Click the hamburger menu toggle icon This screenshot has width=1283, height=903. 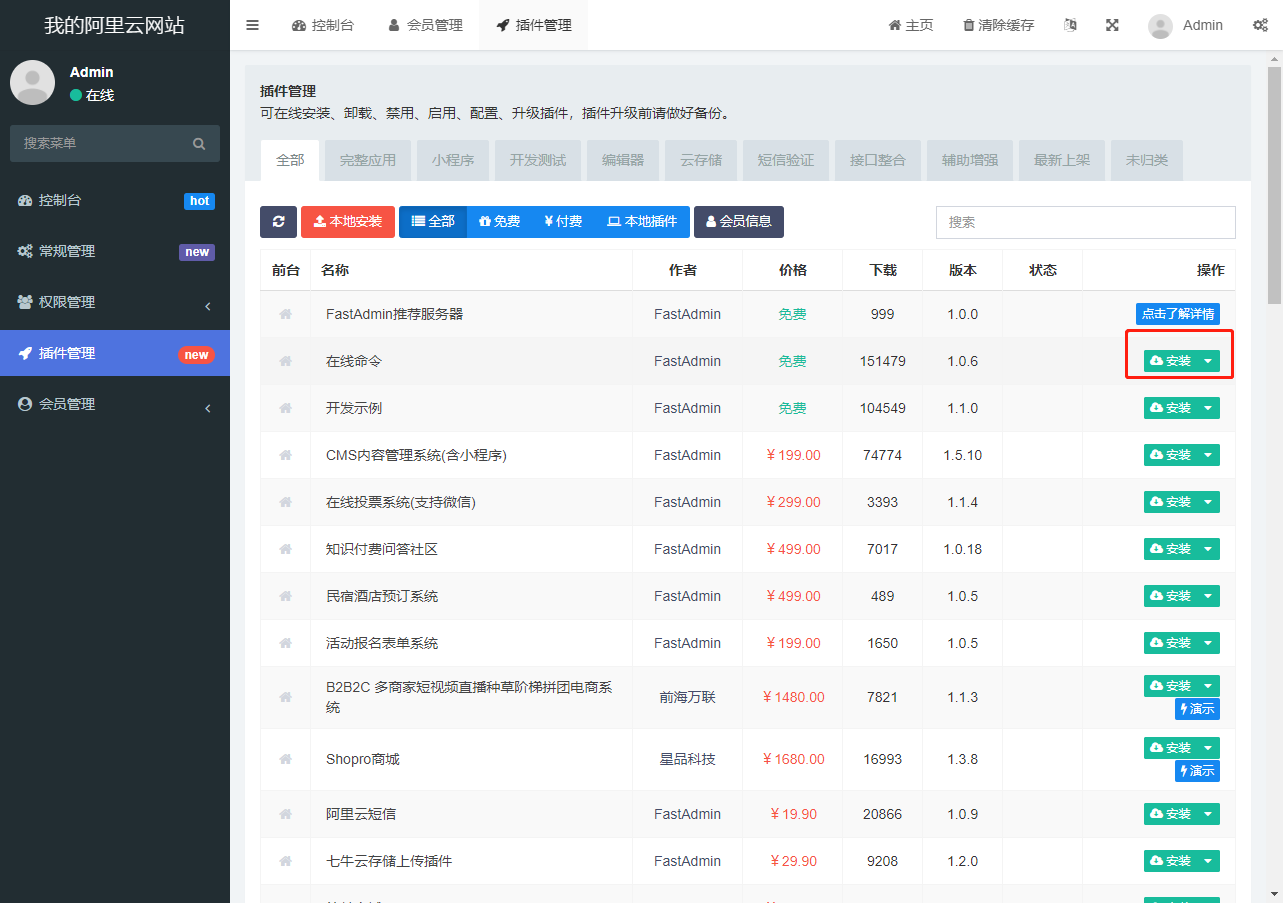(x=252, y=25)
